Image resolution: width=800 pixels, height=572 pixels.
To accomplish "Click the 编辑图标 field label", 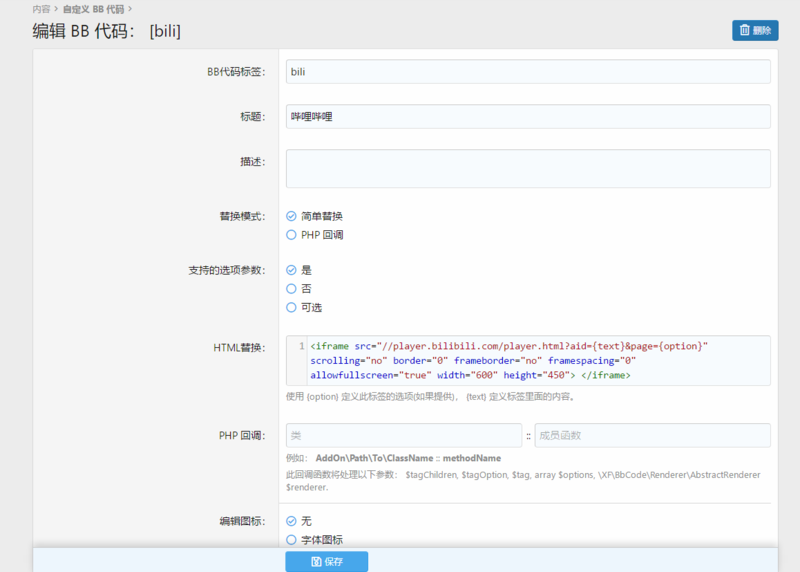I will 241,521.
